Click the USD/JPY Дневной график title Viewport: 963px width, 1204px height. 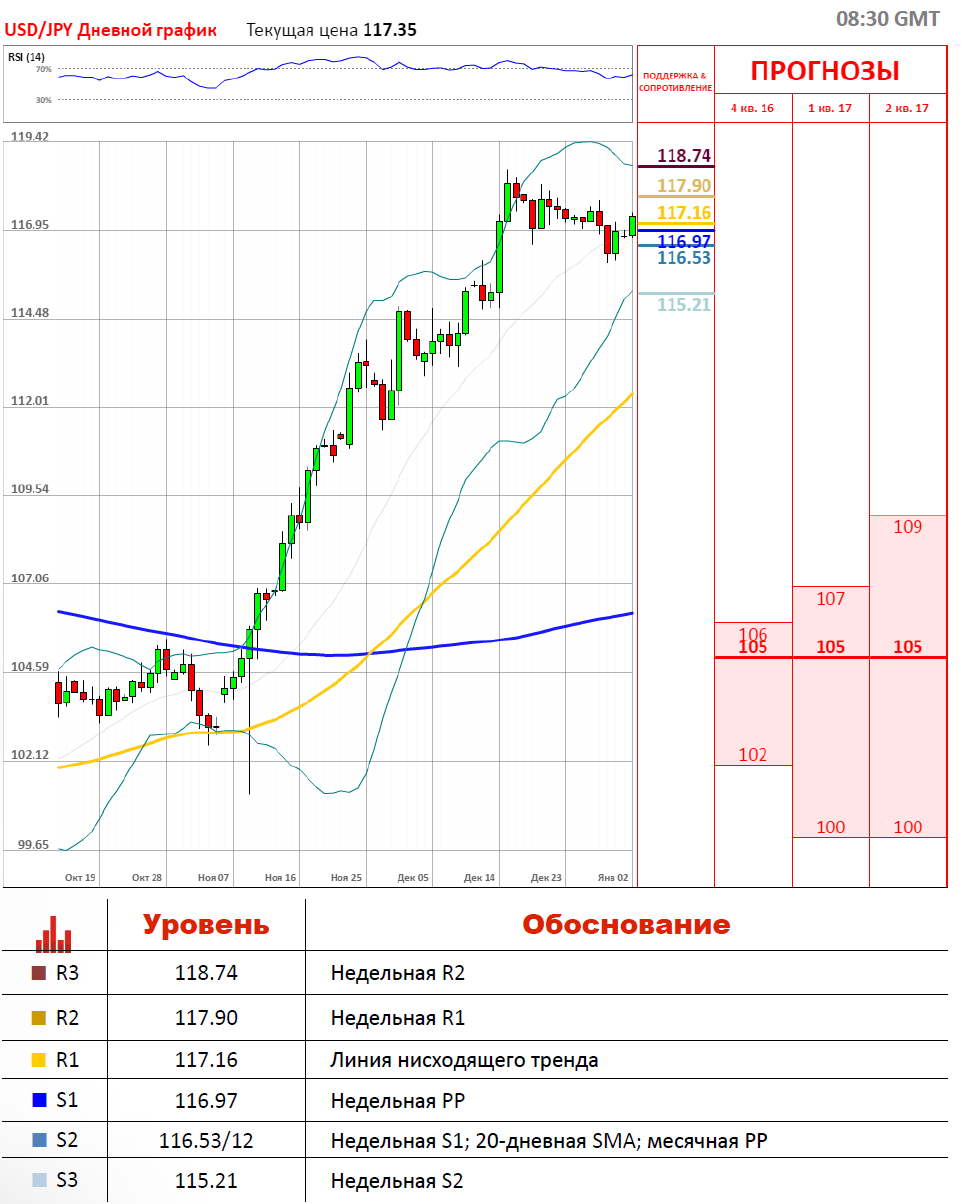(111, 30)
